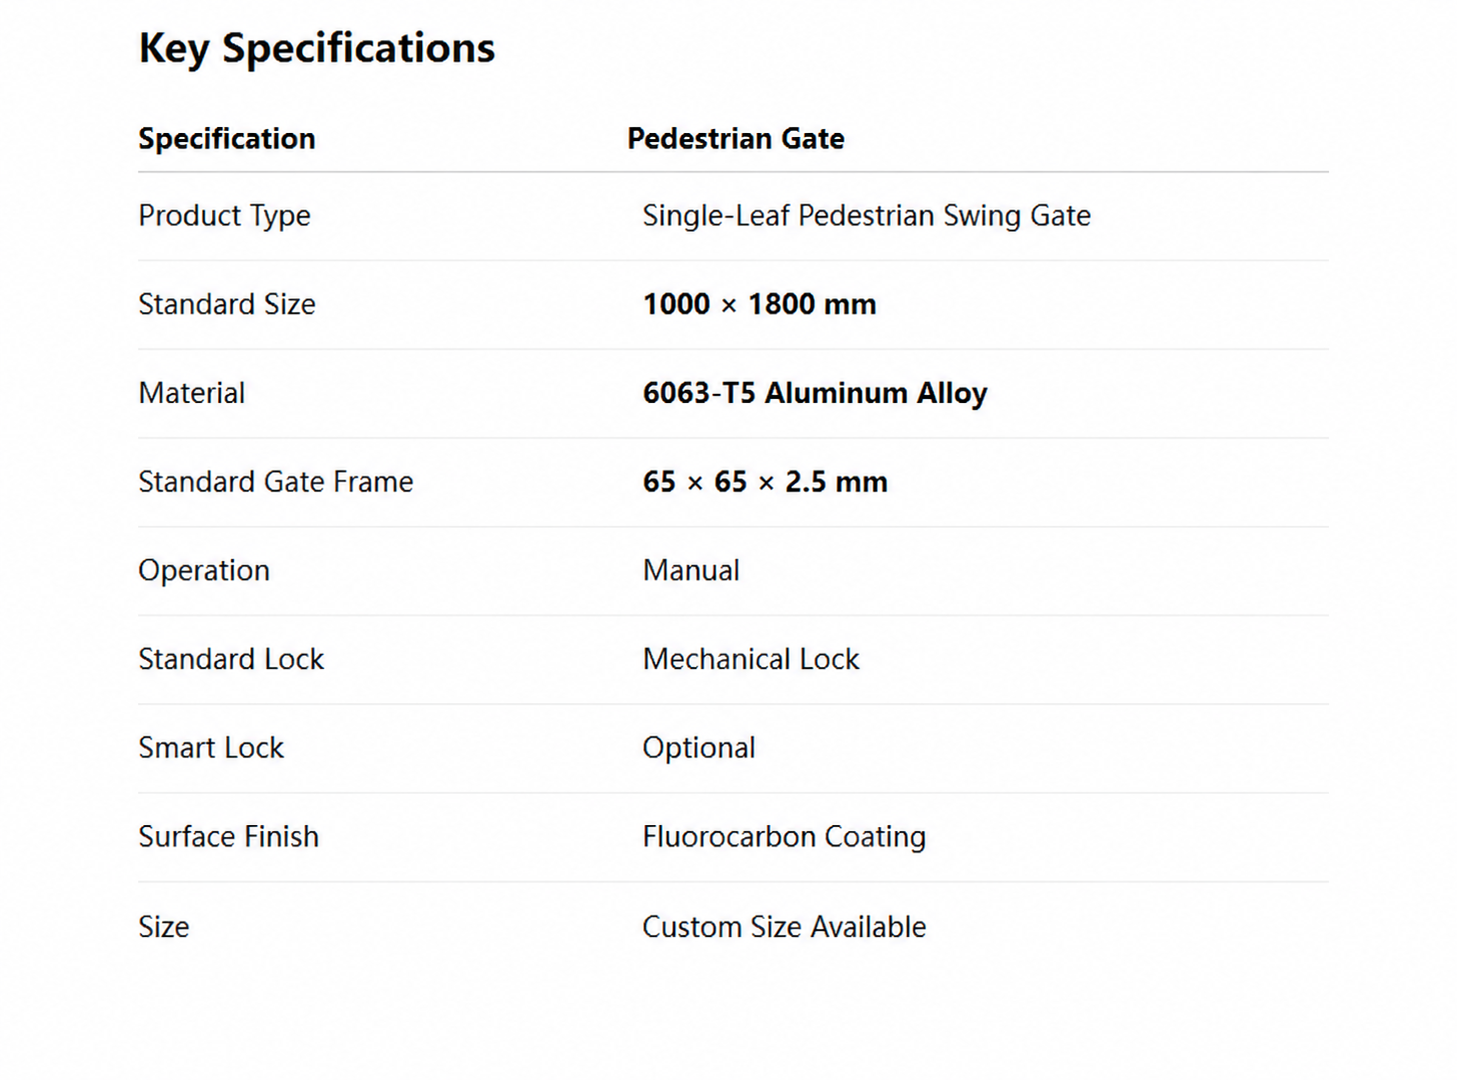
Task: Select the Mechanical Lock value
Action: click(x=751, y=659)
